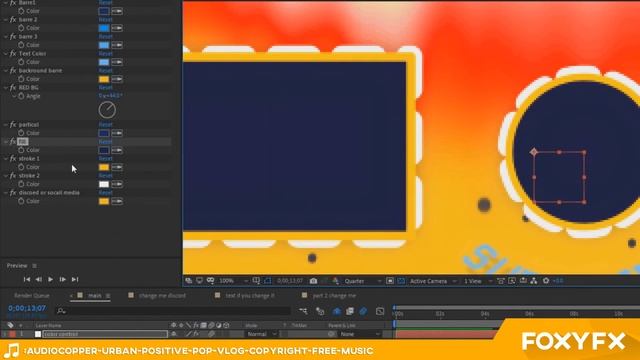Viewport: 640px width, 360px height.
Task: Switch to text if you change it tab
Action: coord(250,296)
